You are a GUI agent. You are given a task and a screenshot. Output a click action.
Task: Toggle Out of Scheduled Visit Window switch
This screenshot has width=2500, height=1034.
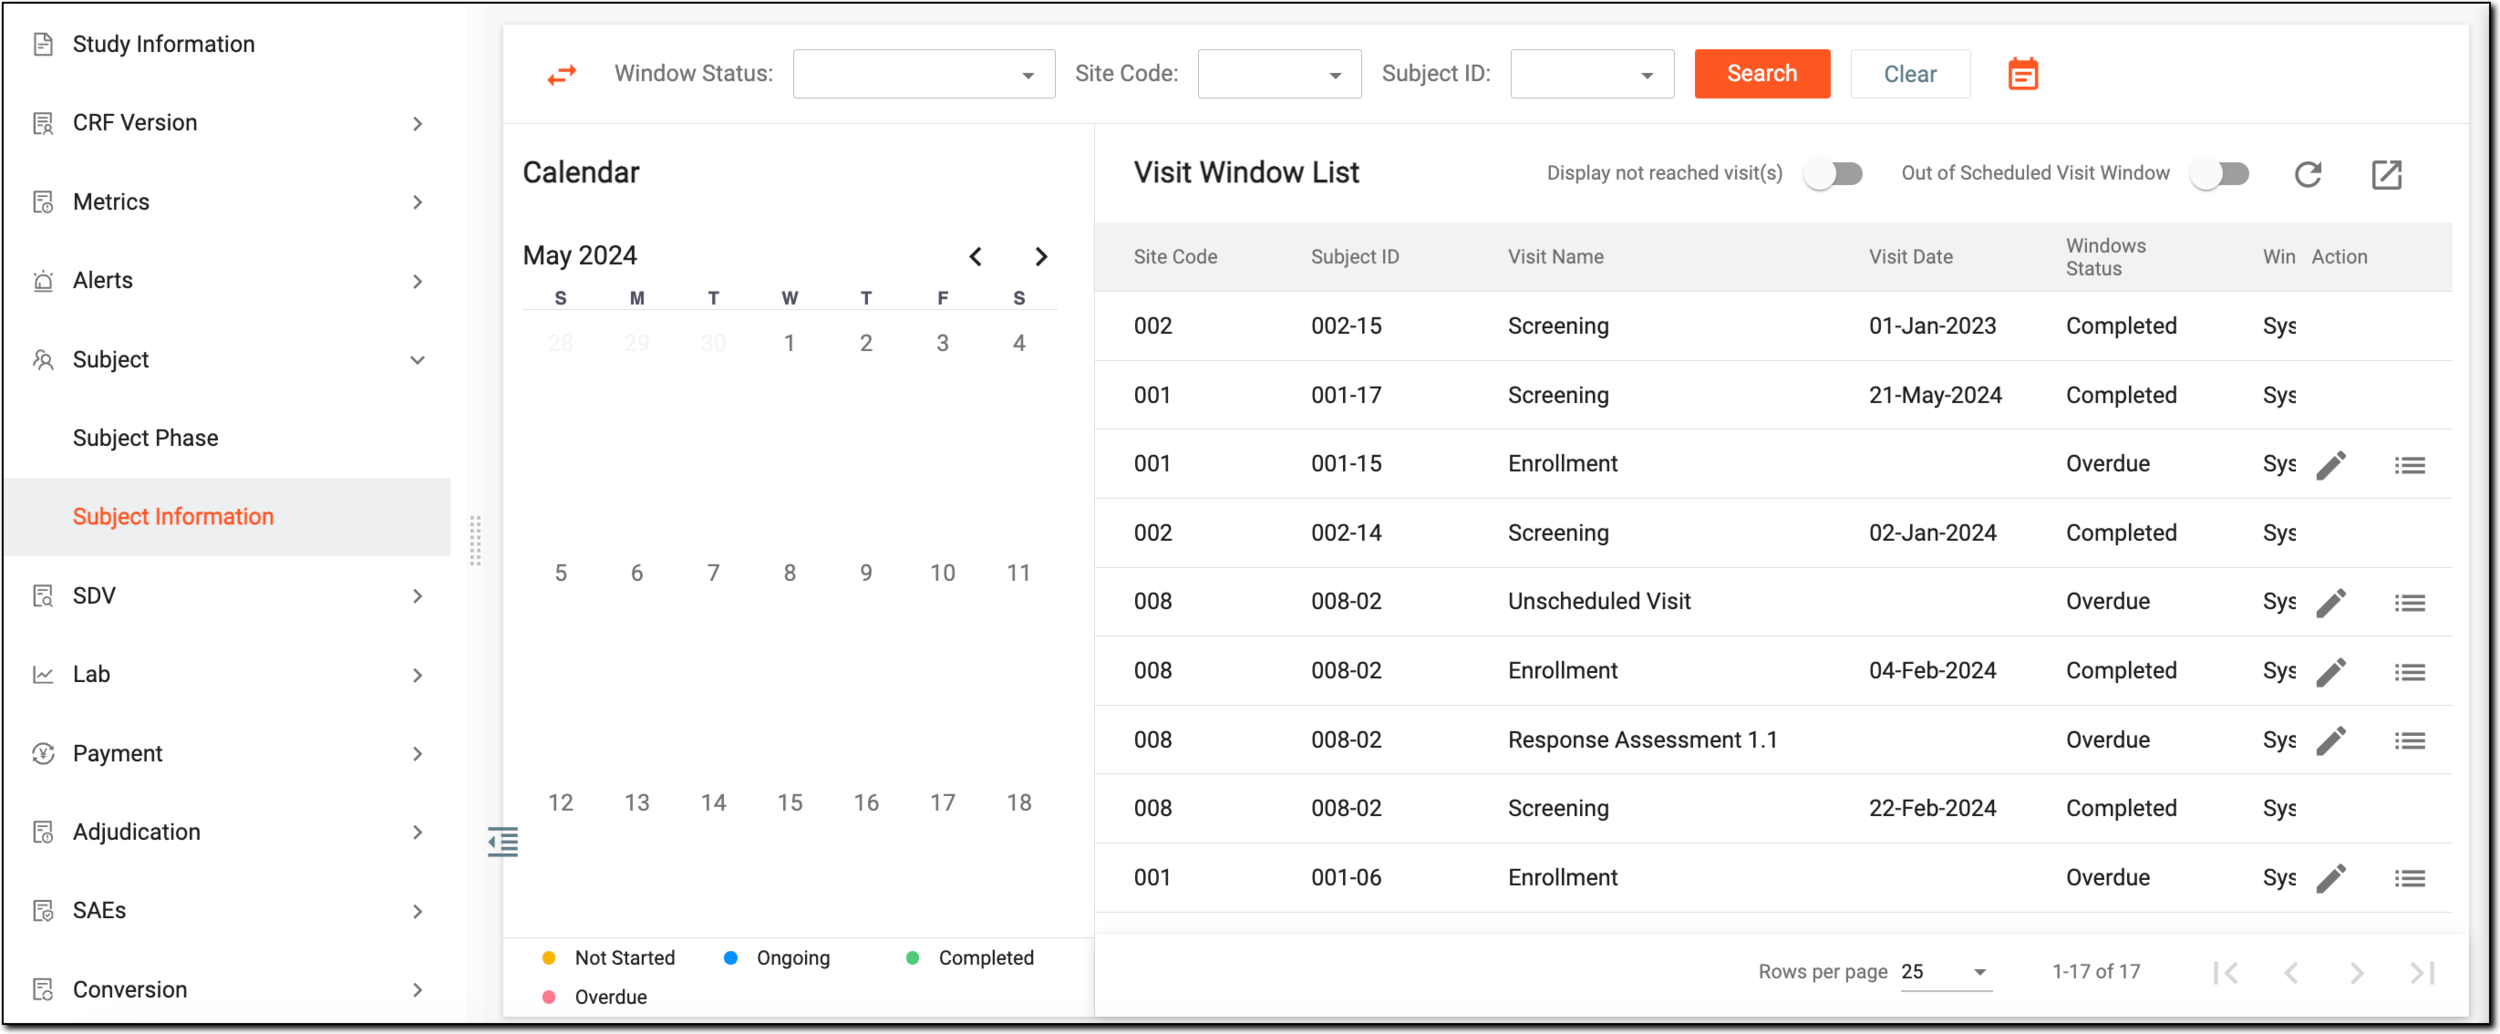click(2220, 174)
